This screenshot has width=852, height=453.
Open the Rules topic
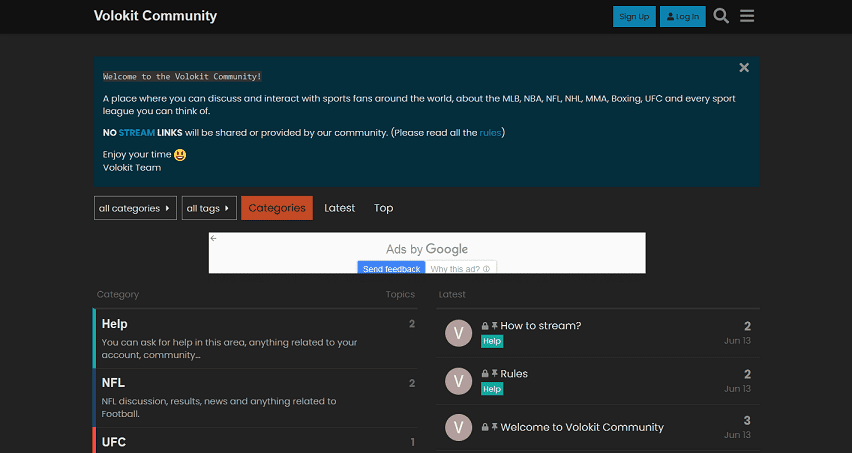click(x=514, y=374)
